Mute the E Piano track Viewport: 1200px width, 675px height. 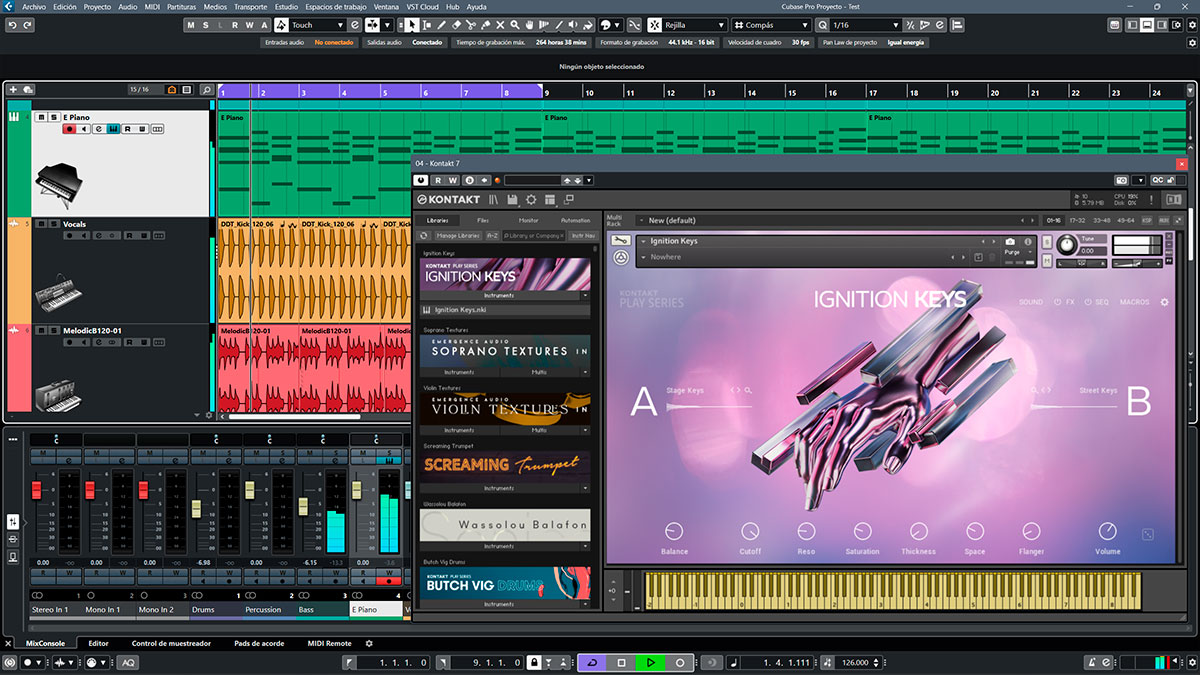click(41, 117)
